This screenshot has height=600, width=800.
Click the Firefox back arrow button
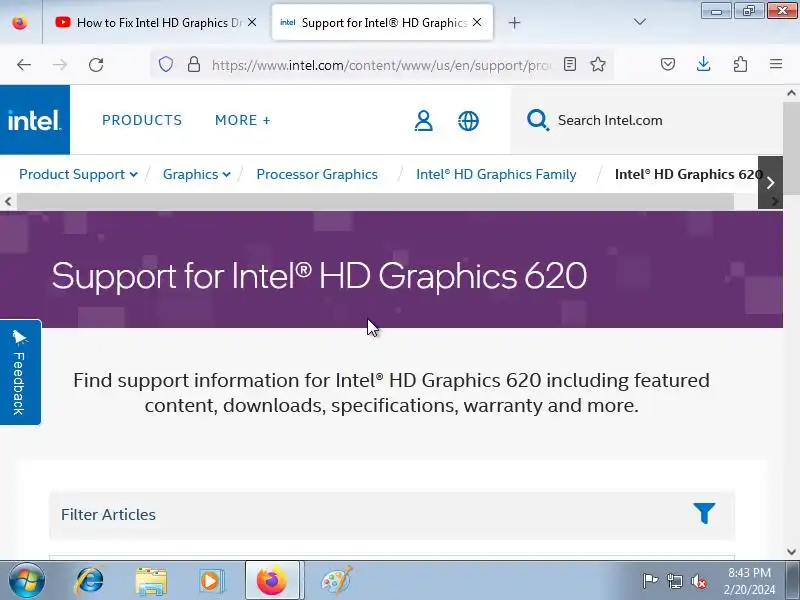pyautogui.click(x=24, y=65)
